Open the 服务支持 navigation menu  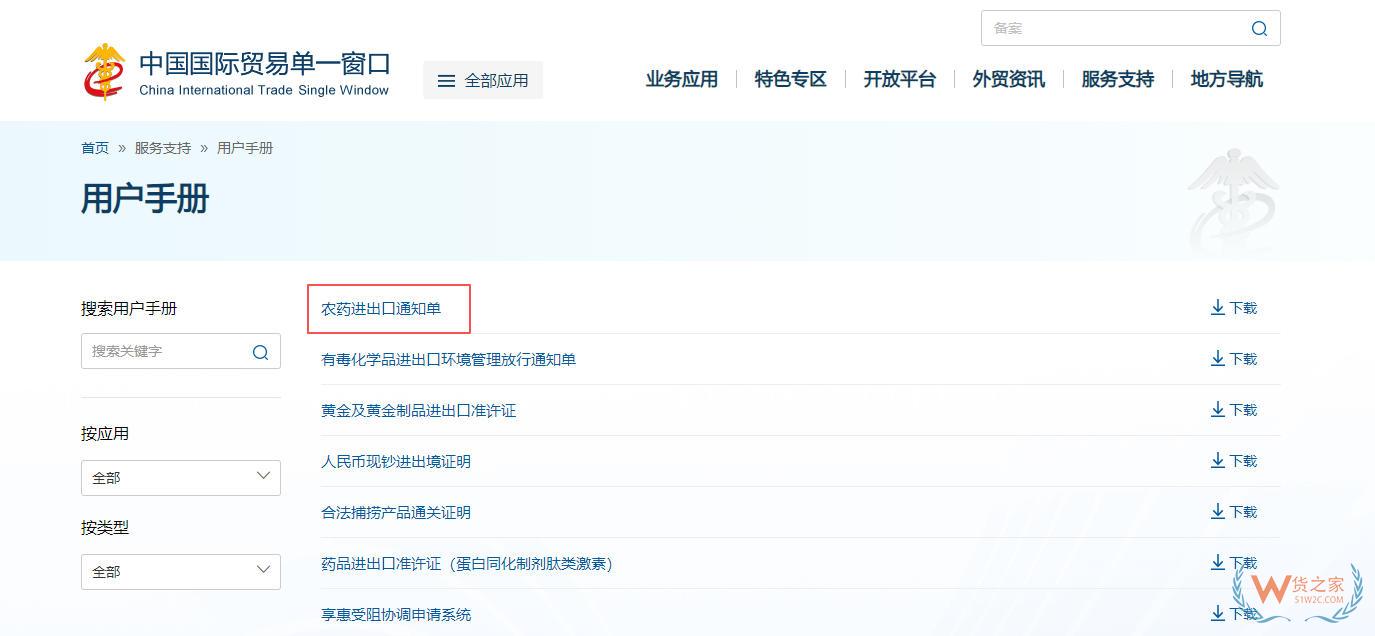[x=1118, y=79]
